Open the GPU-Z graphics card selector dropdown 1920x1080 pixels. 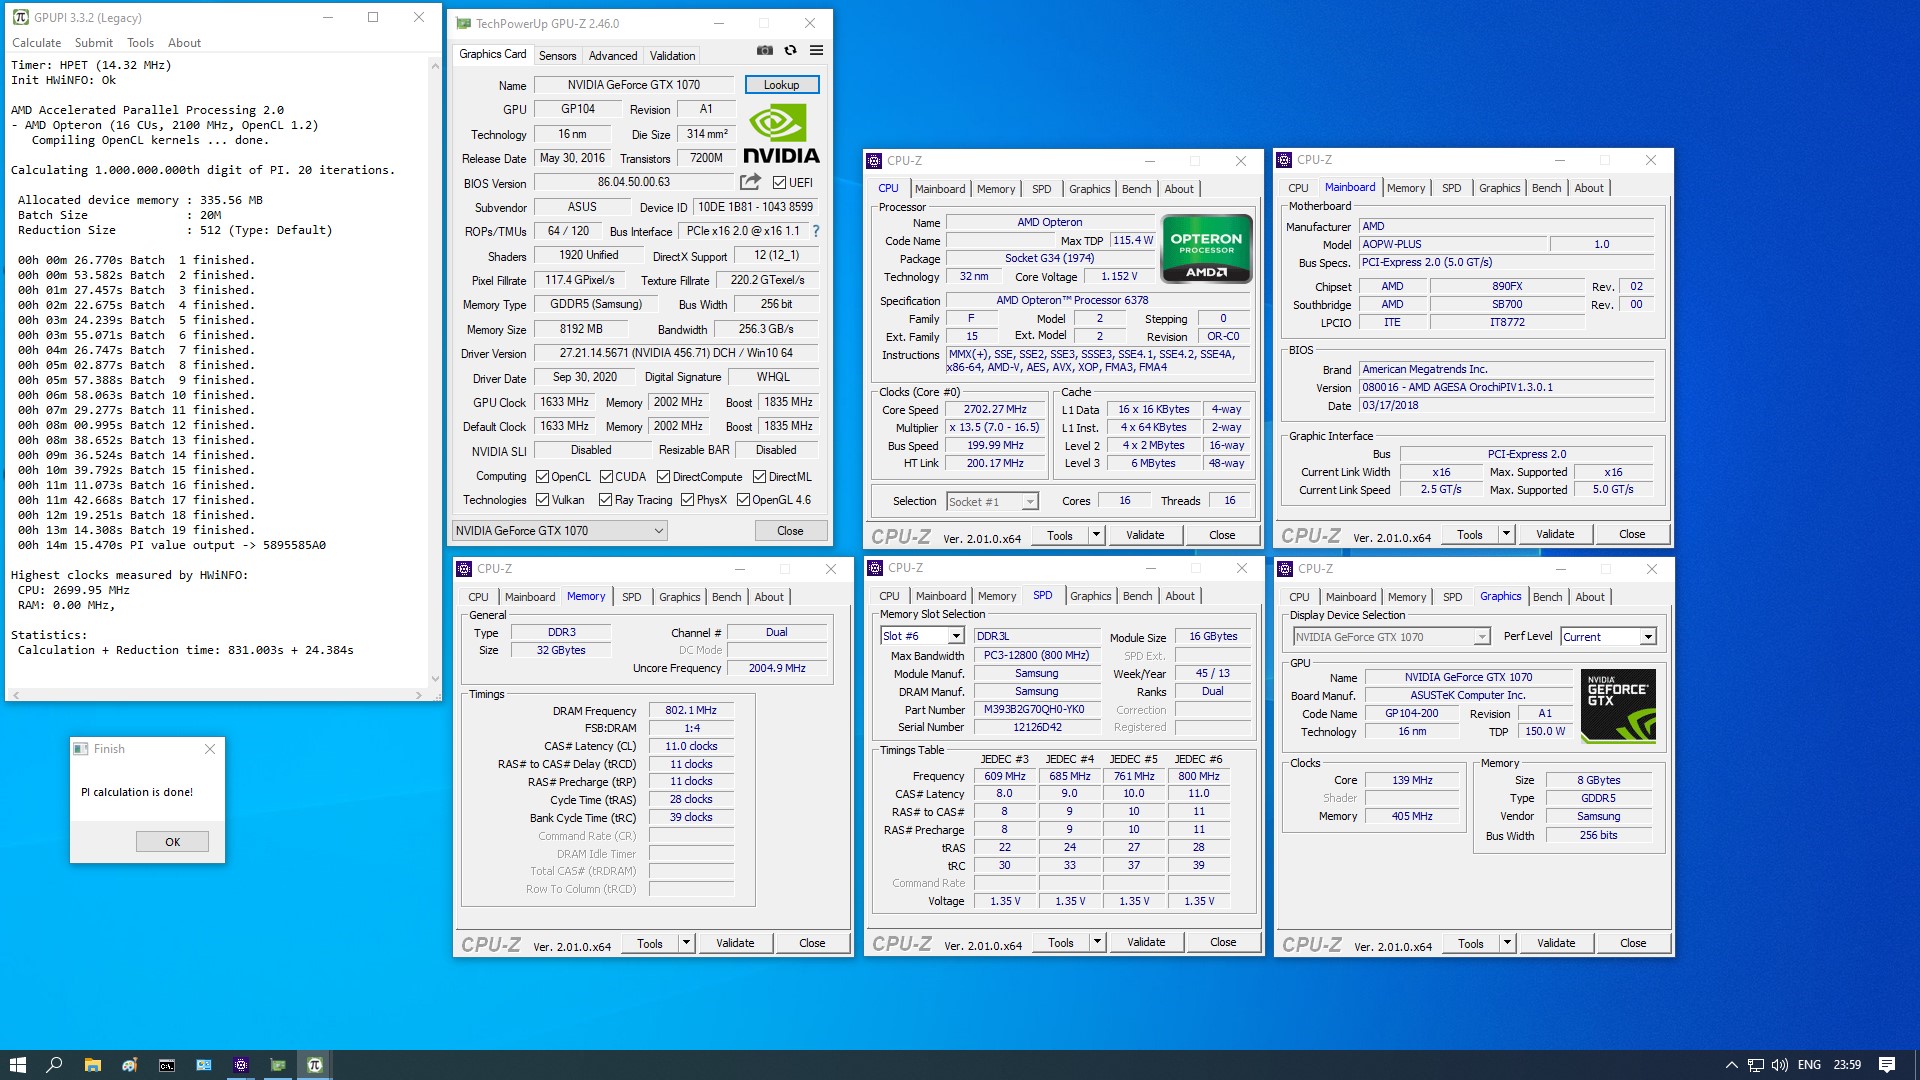[560, 531]
